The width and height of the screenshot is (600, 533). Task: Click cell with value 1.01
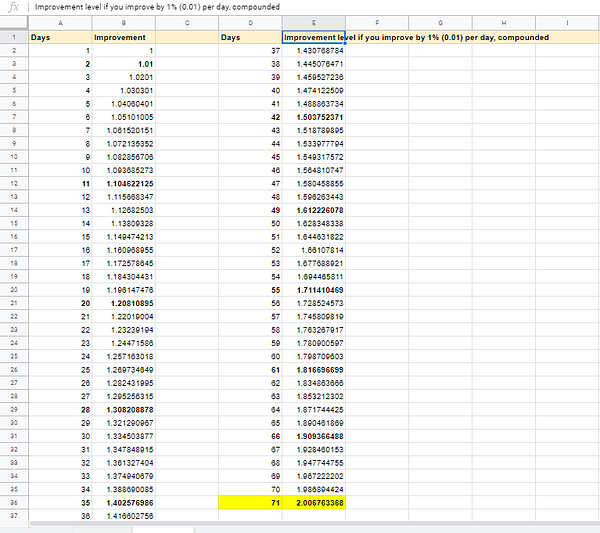click(x=124, y=64)
